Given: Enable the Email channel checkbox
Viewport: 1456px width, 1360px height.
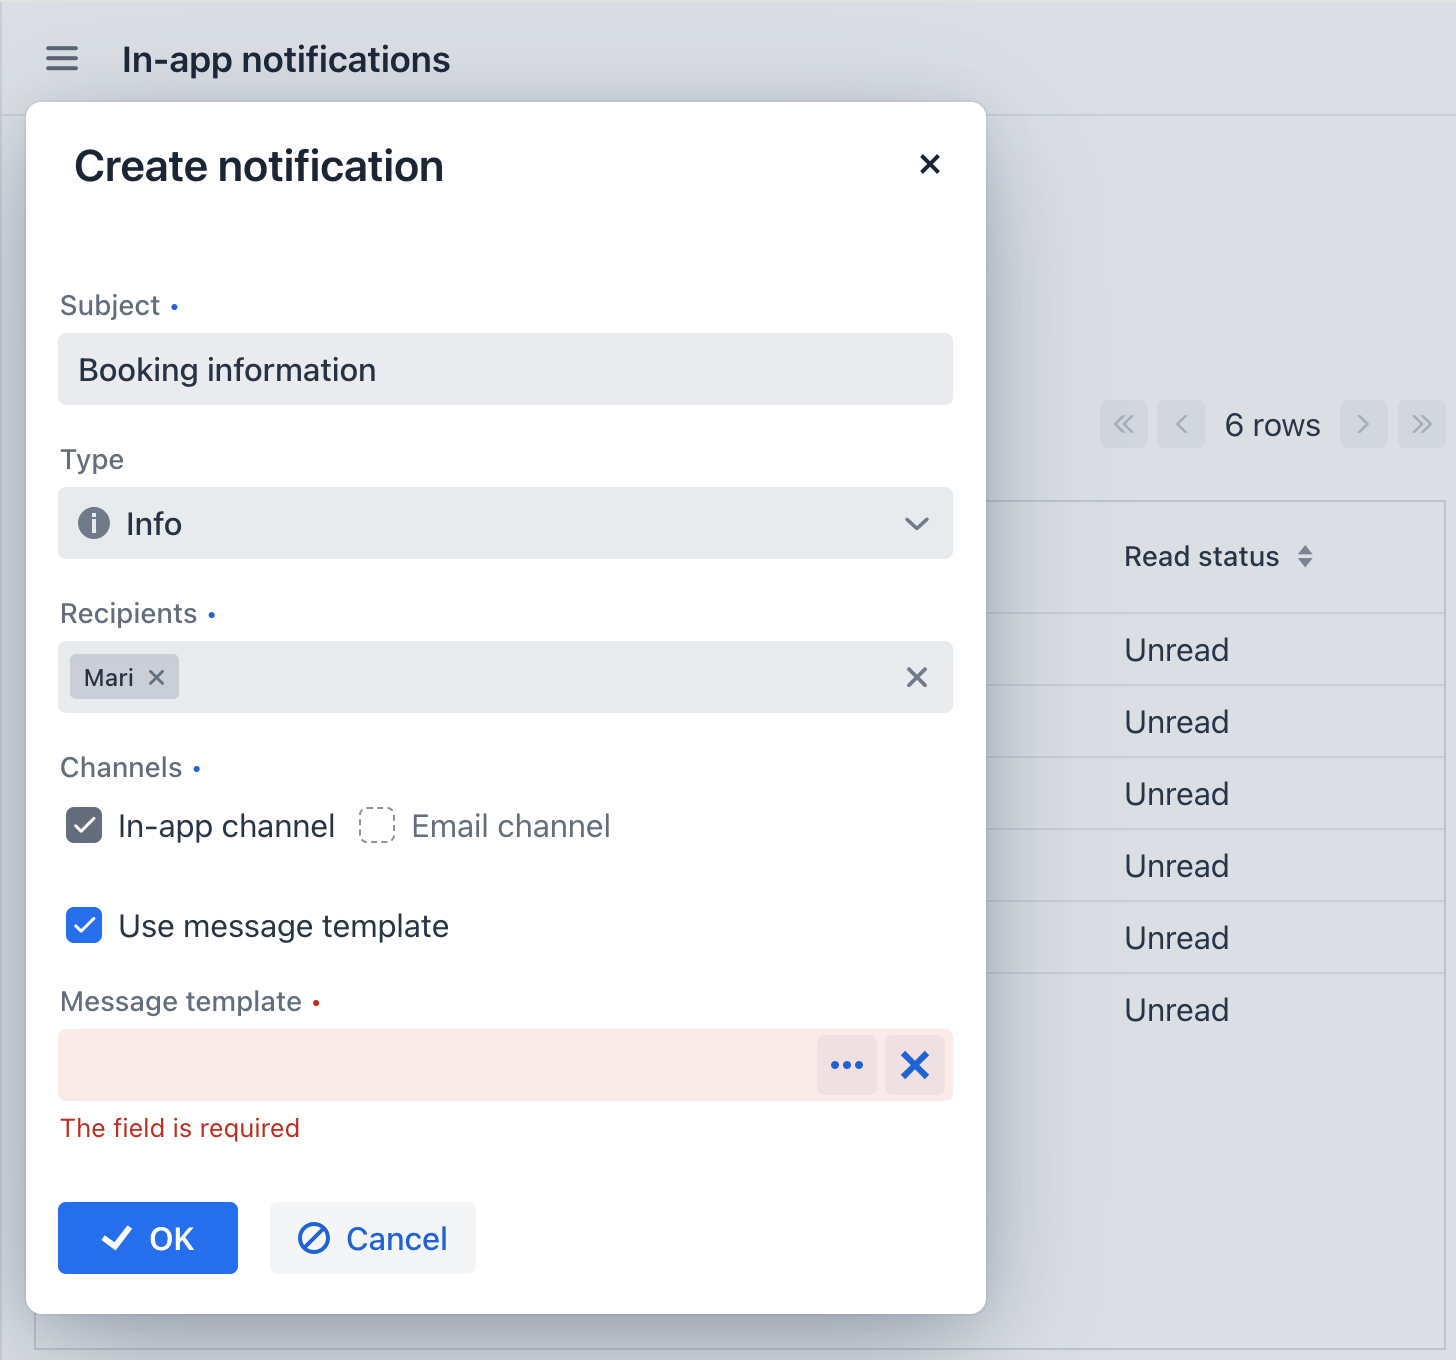Looking at the screenshot, I should click(377, 825).
